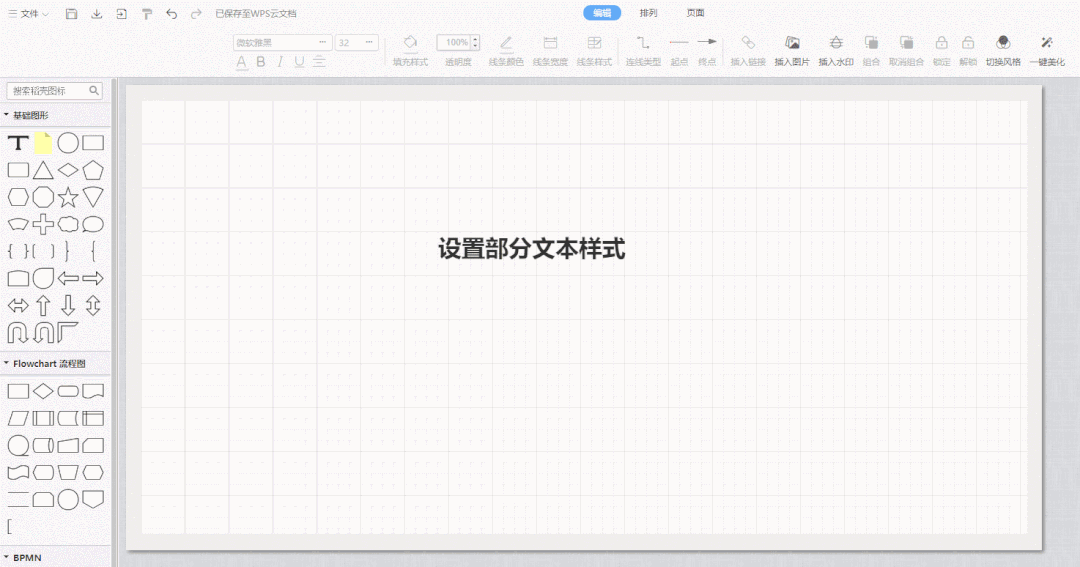Open the 线条颜色 line color tool

[506, 50]
